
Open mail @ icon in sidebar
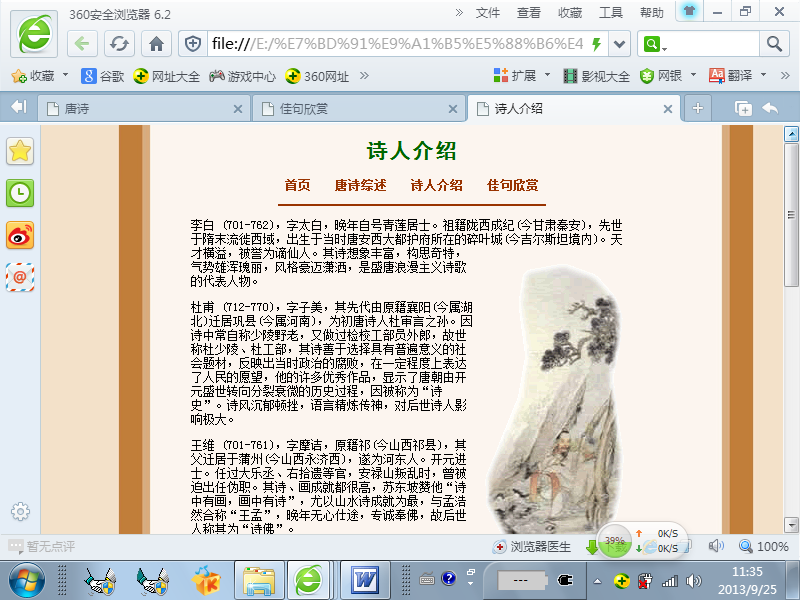(x=20, y=275)
